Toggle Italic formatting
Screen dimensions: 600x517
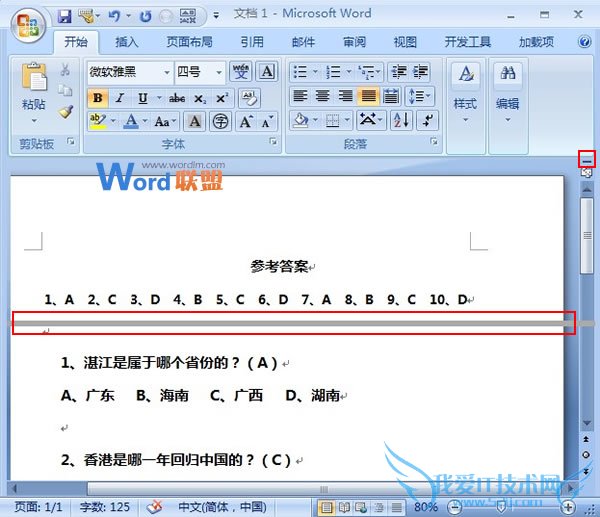[120, 98]
